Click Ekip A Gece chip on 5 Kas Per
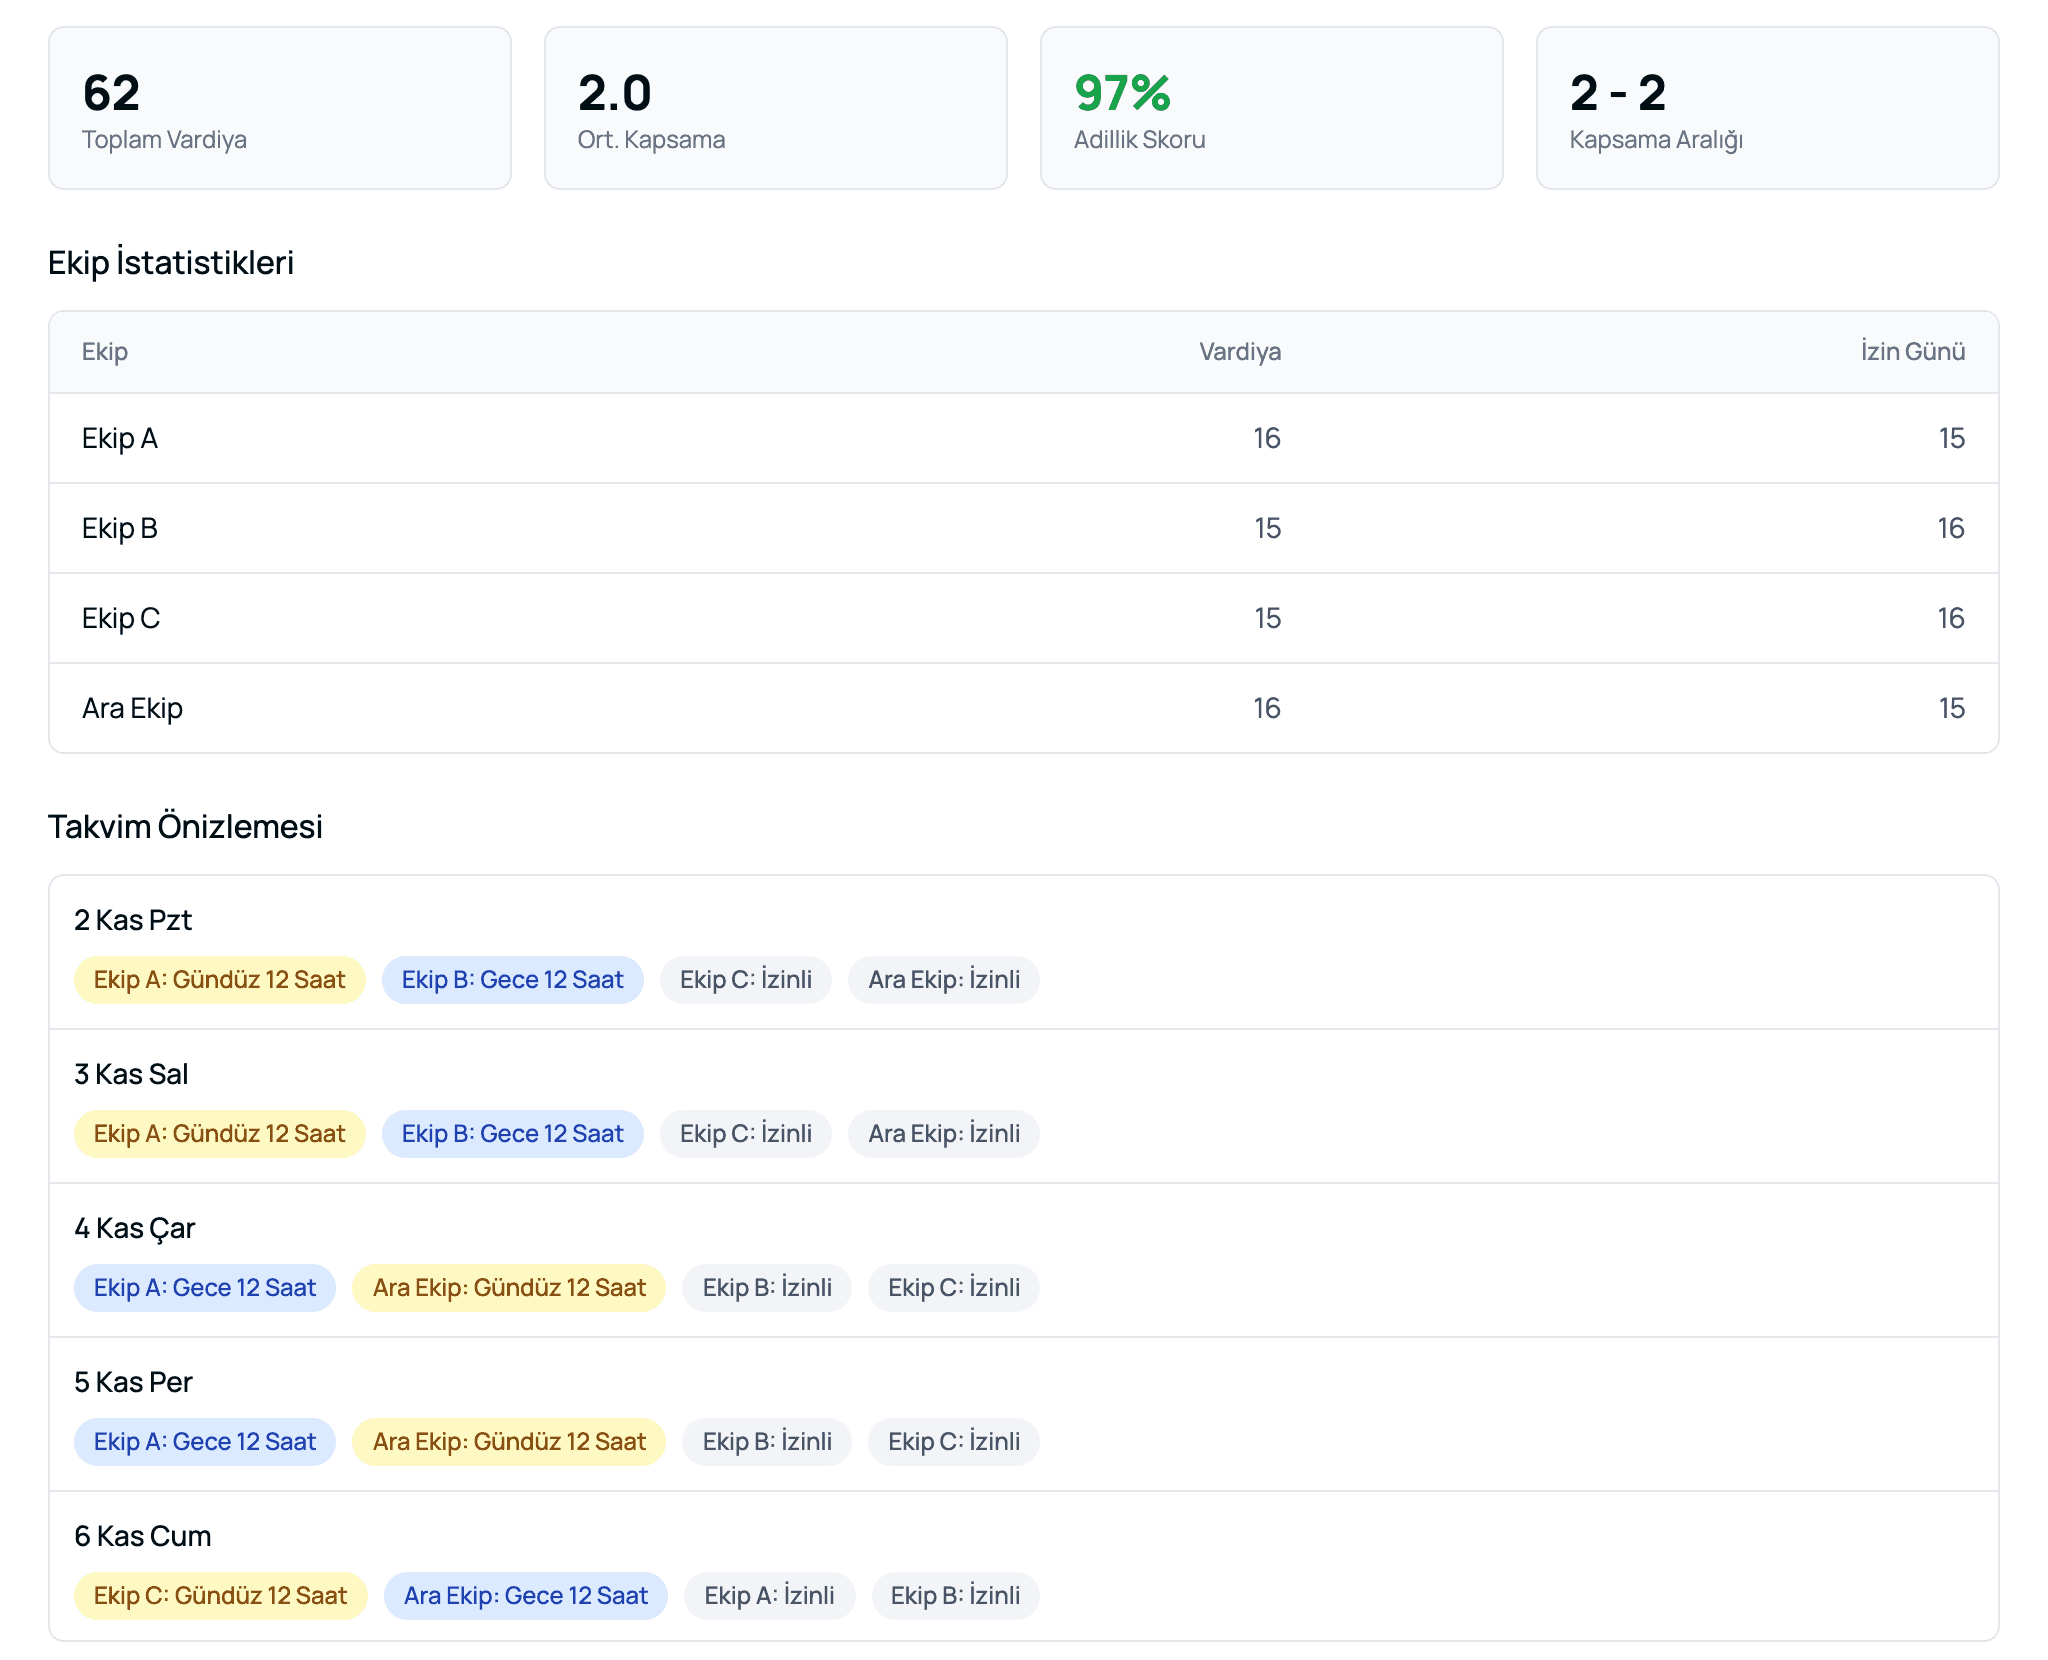The image size is (2048, 1660). (x=205, y=1442)
